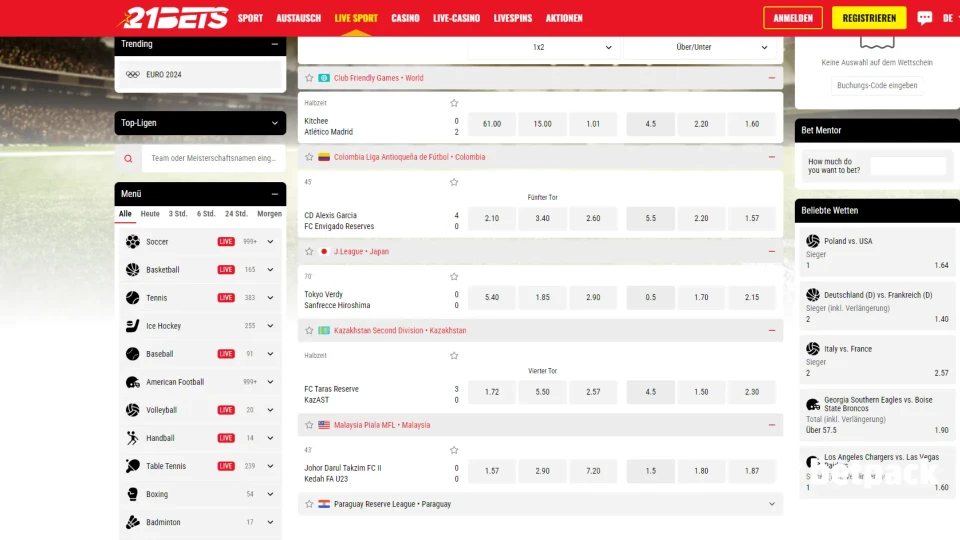Click the Bet Mentor amount input
This screenshot has width=960, height=540.
pyautogui.click(x=908, y=165)
